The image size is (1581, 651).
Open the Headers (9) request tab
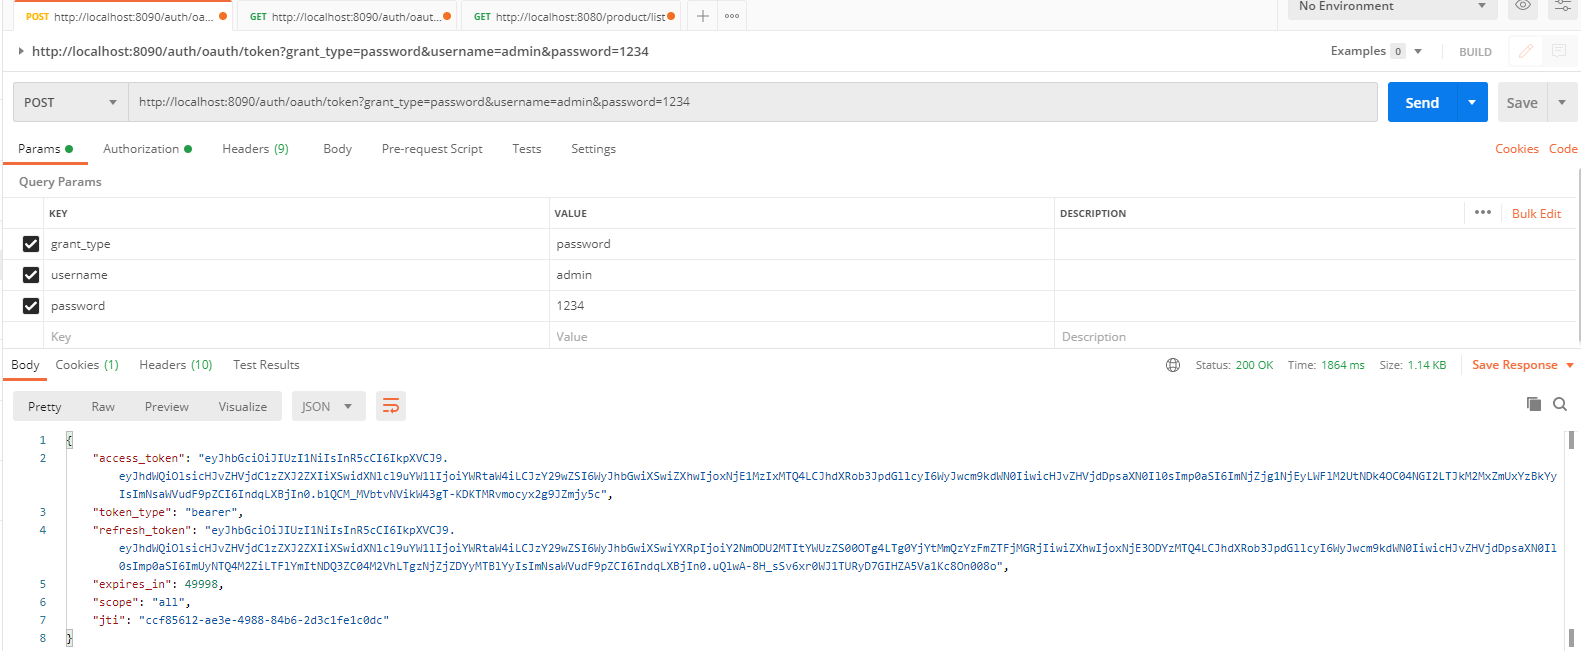click(x=255, y=149)
